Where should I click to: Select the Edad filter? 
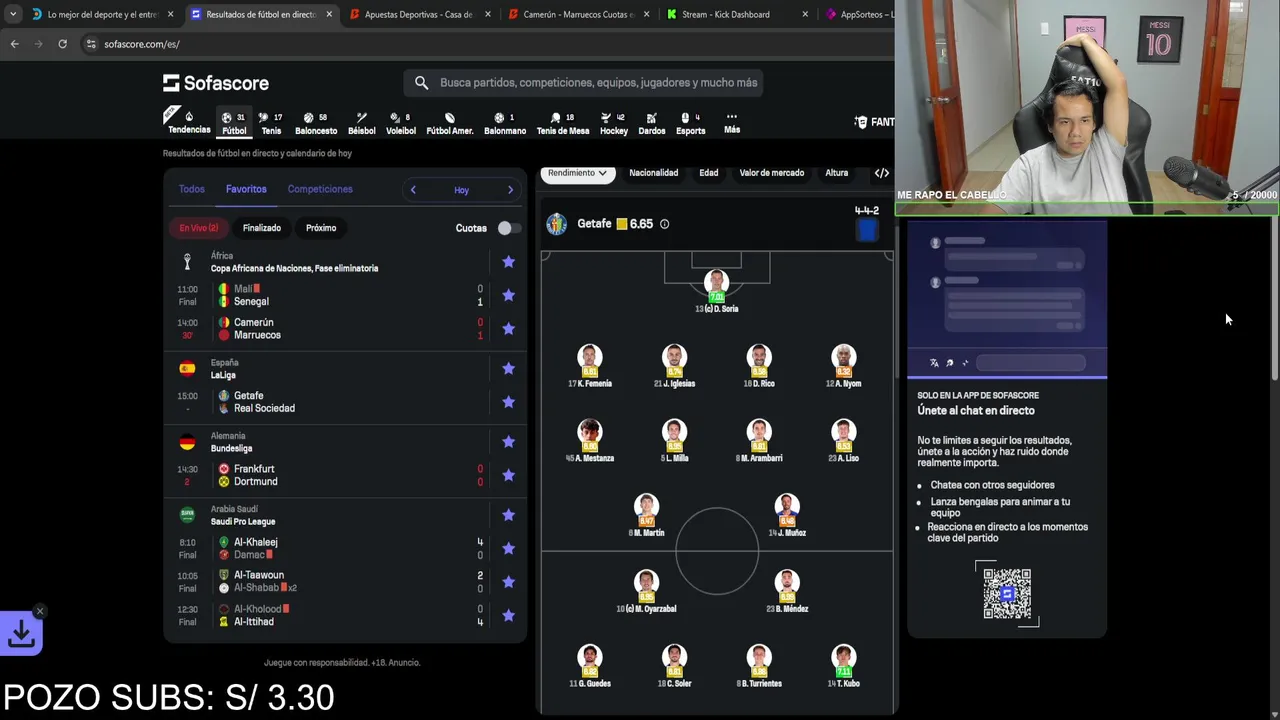pos(708,173)
